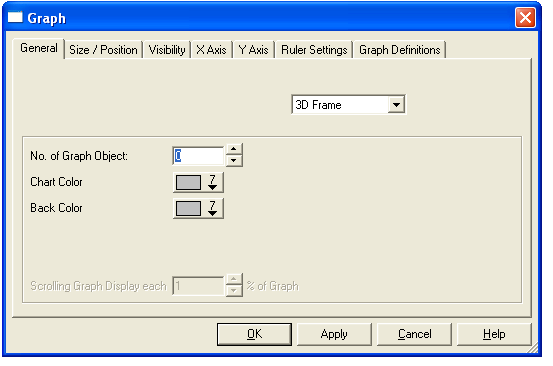Open the Y Axis tab
The image size is (553, 366).
tap(254, 50)
